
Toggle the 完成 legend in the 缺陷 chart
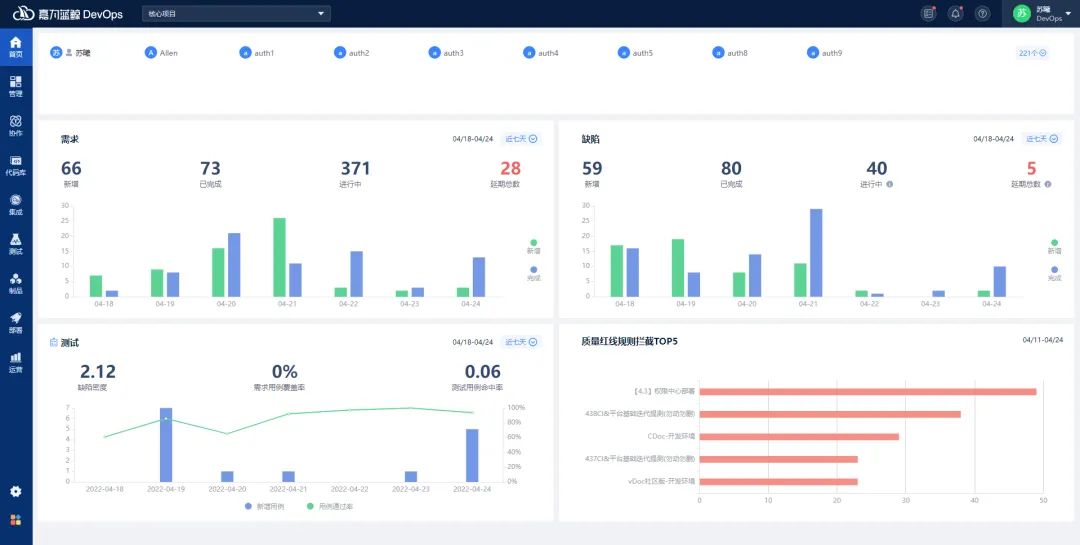click(x=1054, y=273)
